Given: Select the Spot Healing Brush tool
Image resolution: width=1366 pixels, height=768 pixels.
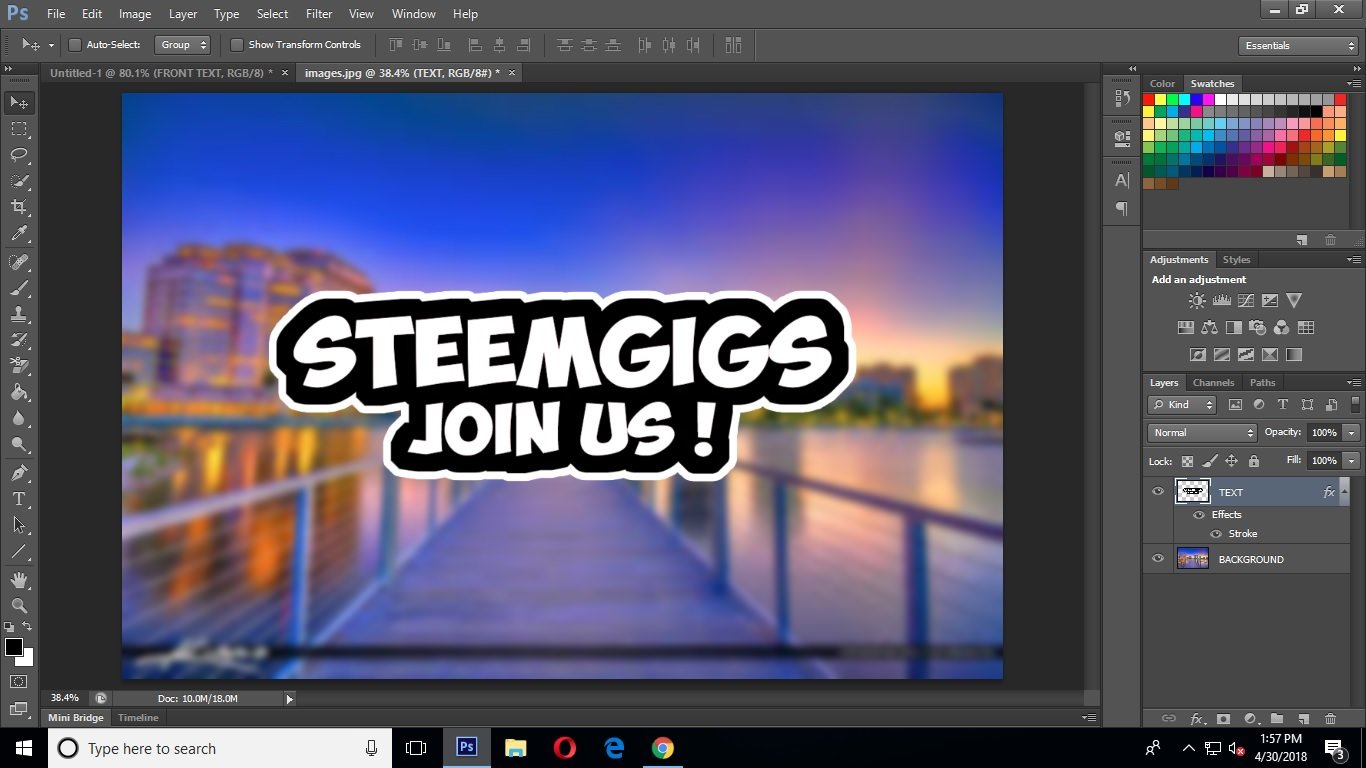Looking at the screenshot, I should (x=19, y=262).
